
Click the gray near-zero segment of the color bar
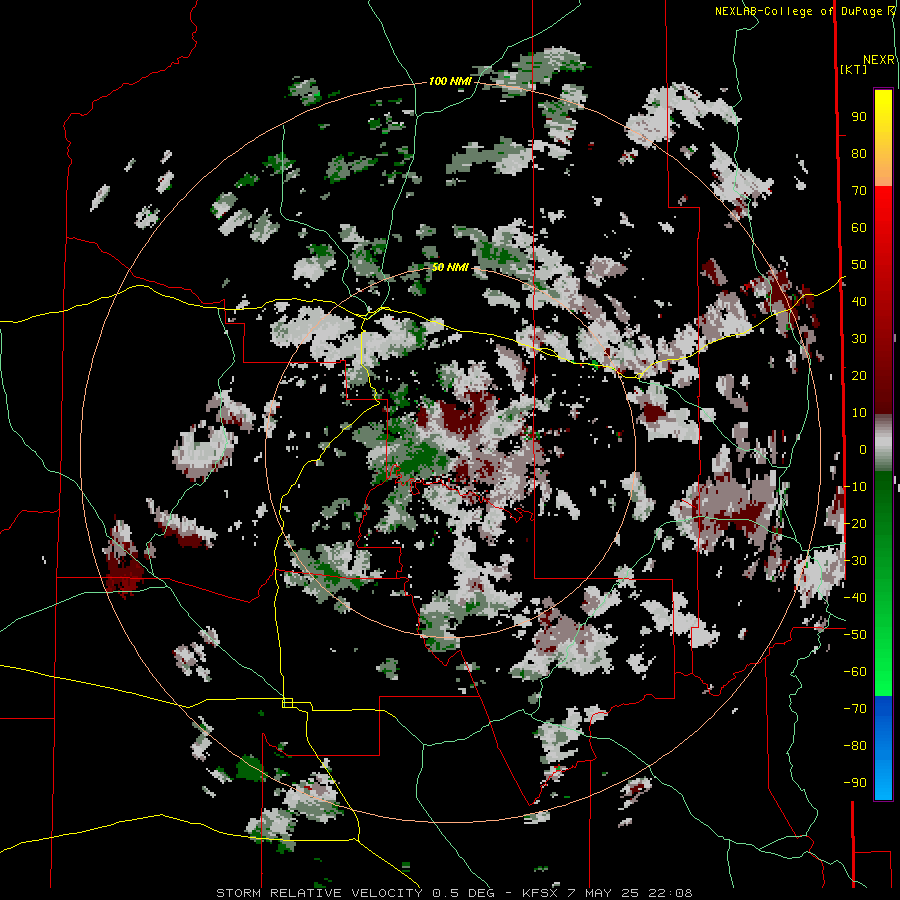883,443
